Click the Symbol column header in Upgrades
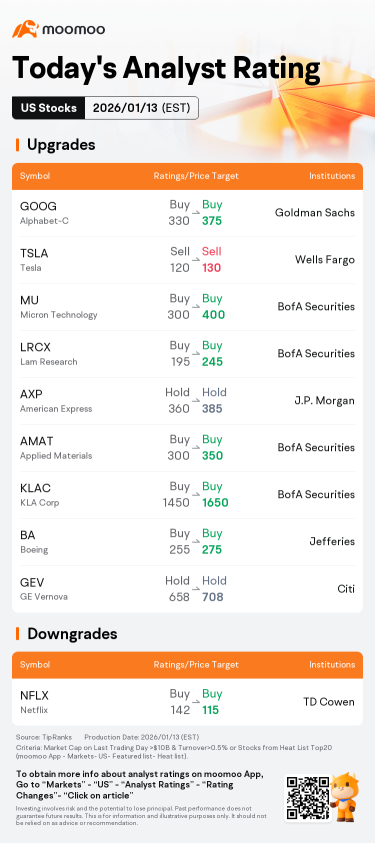Image resolution: width=375 pixels, height=843 pixels. [35, 176]
